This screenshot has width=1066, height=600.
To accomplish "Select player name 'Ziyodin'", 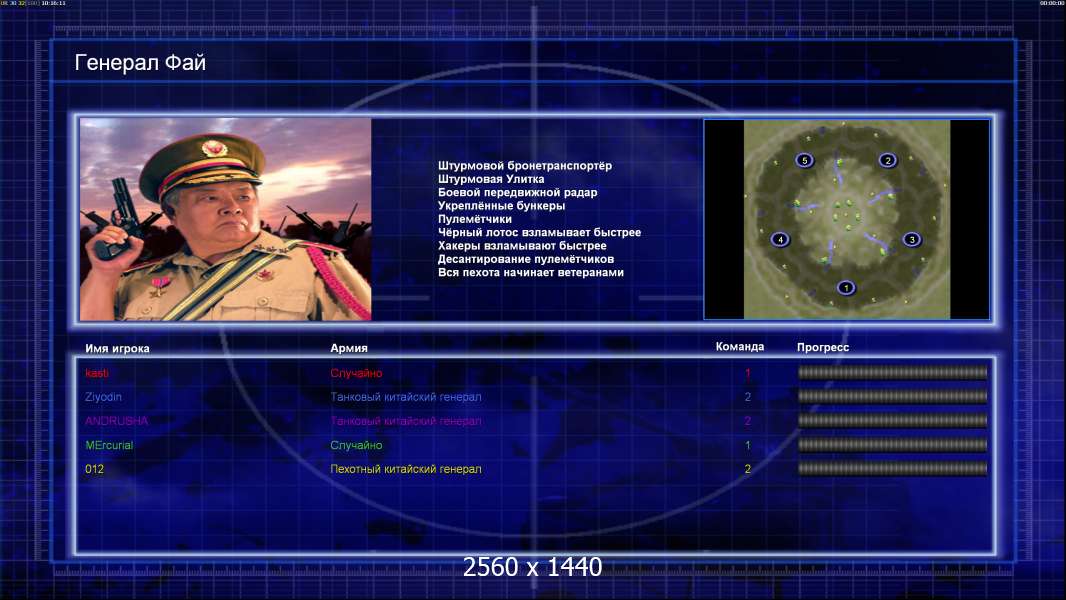I will point(103,397).
